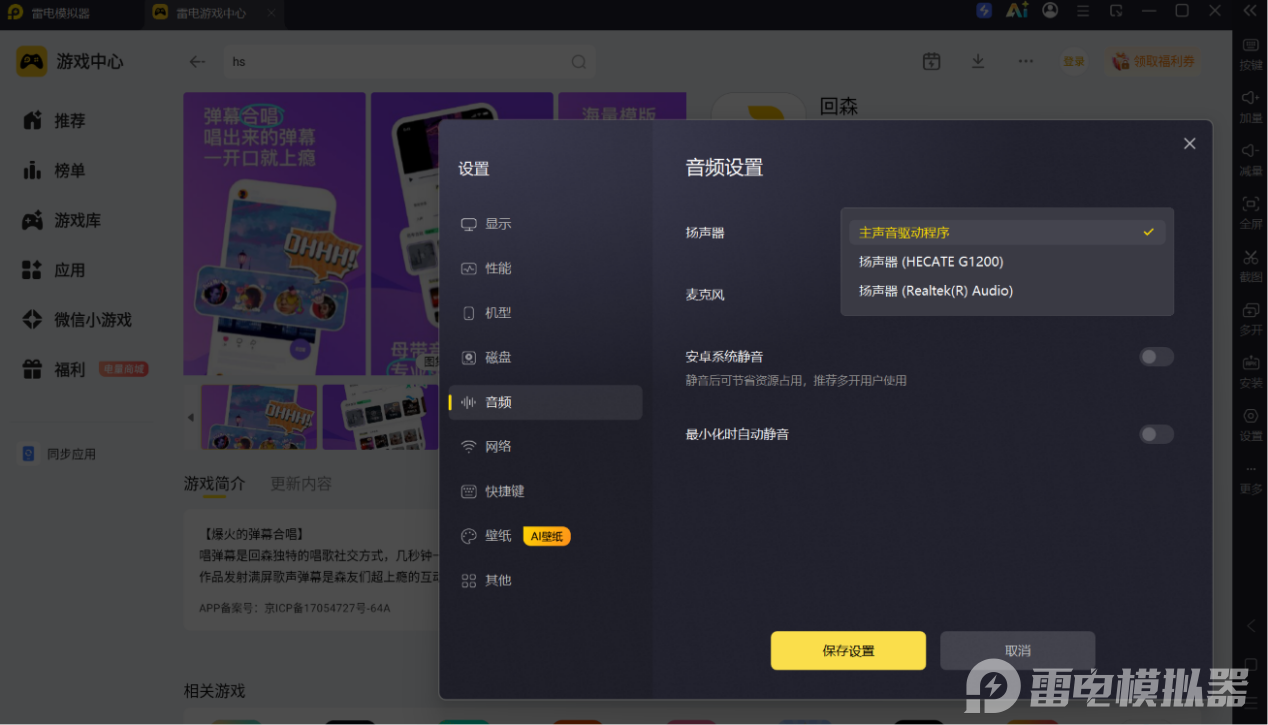Screen dimensions: 1268x725
Task: Switch to the 游戏简介 tab
Action: (214, 484)
